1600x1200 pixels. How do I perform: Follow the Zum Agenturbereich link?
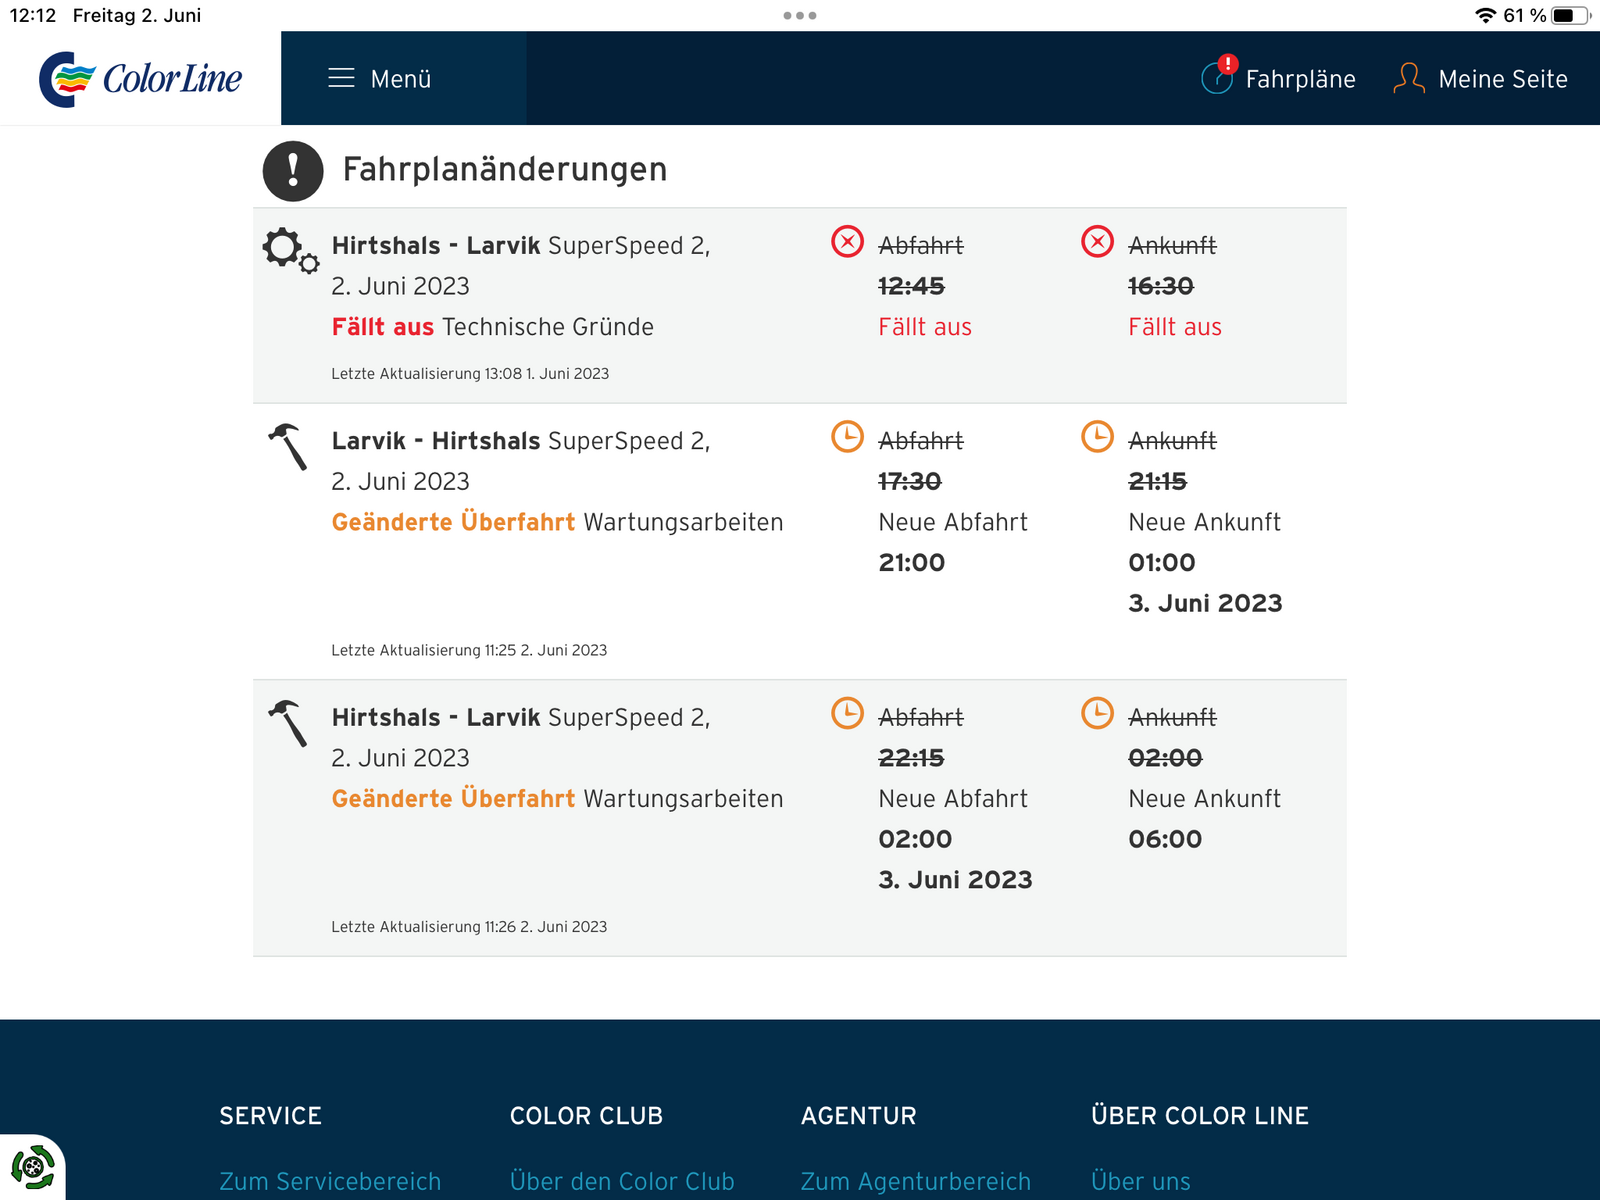pyautogui.click(x=915, y=1181)
